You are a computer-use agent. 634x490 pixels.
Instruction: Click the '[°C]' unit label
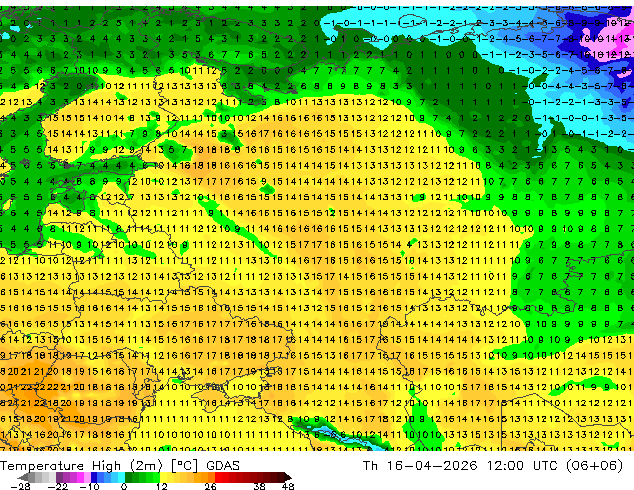pyautogui.click(x=184, y=466)
